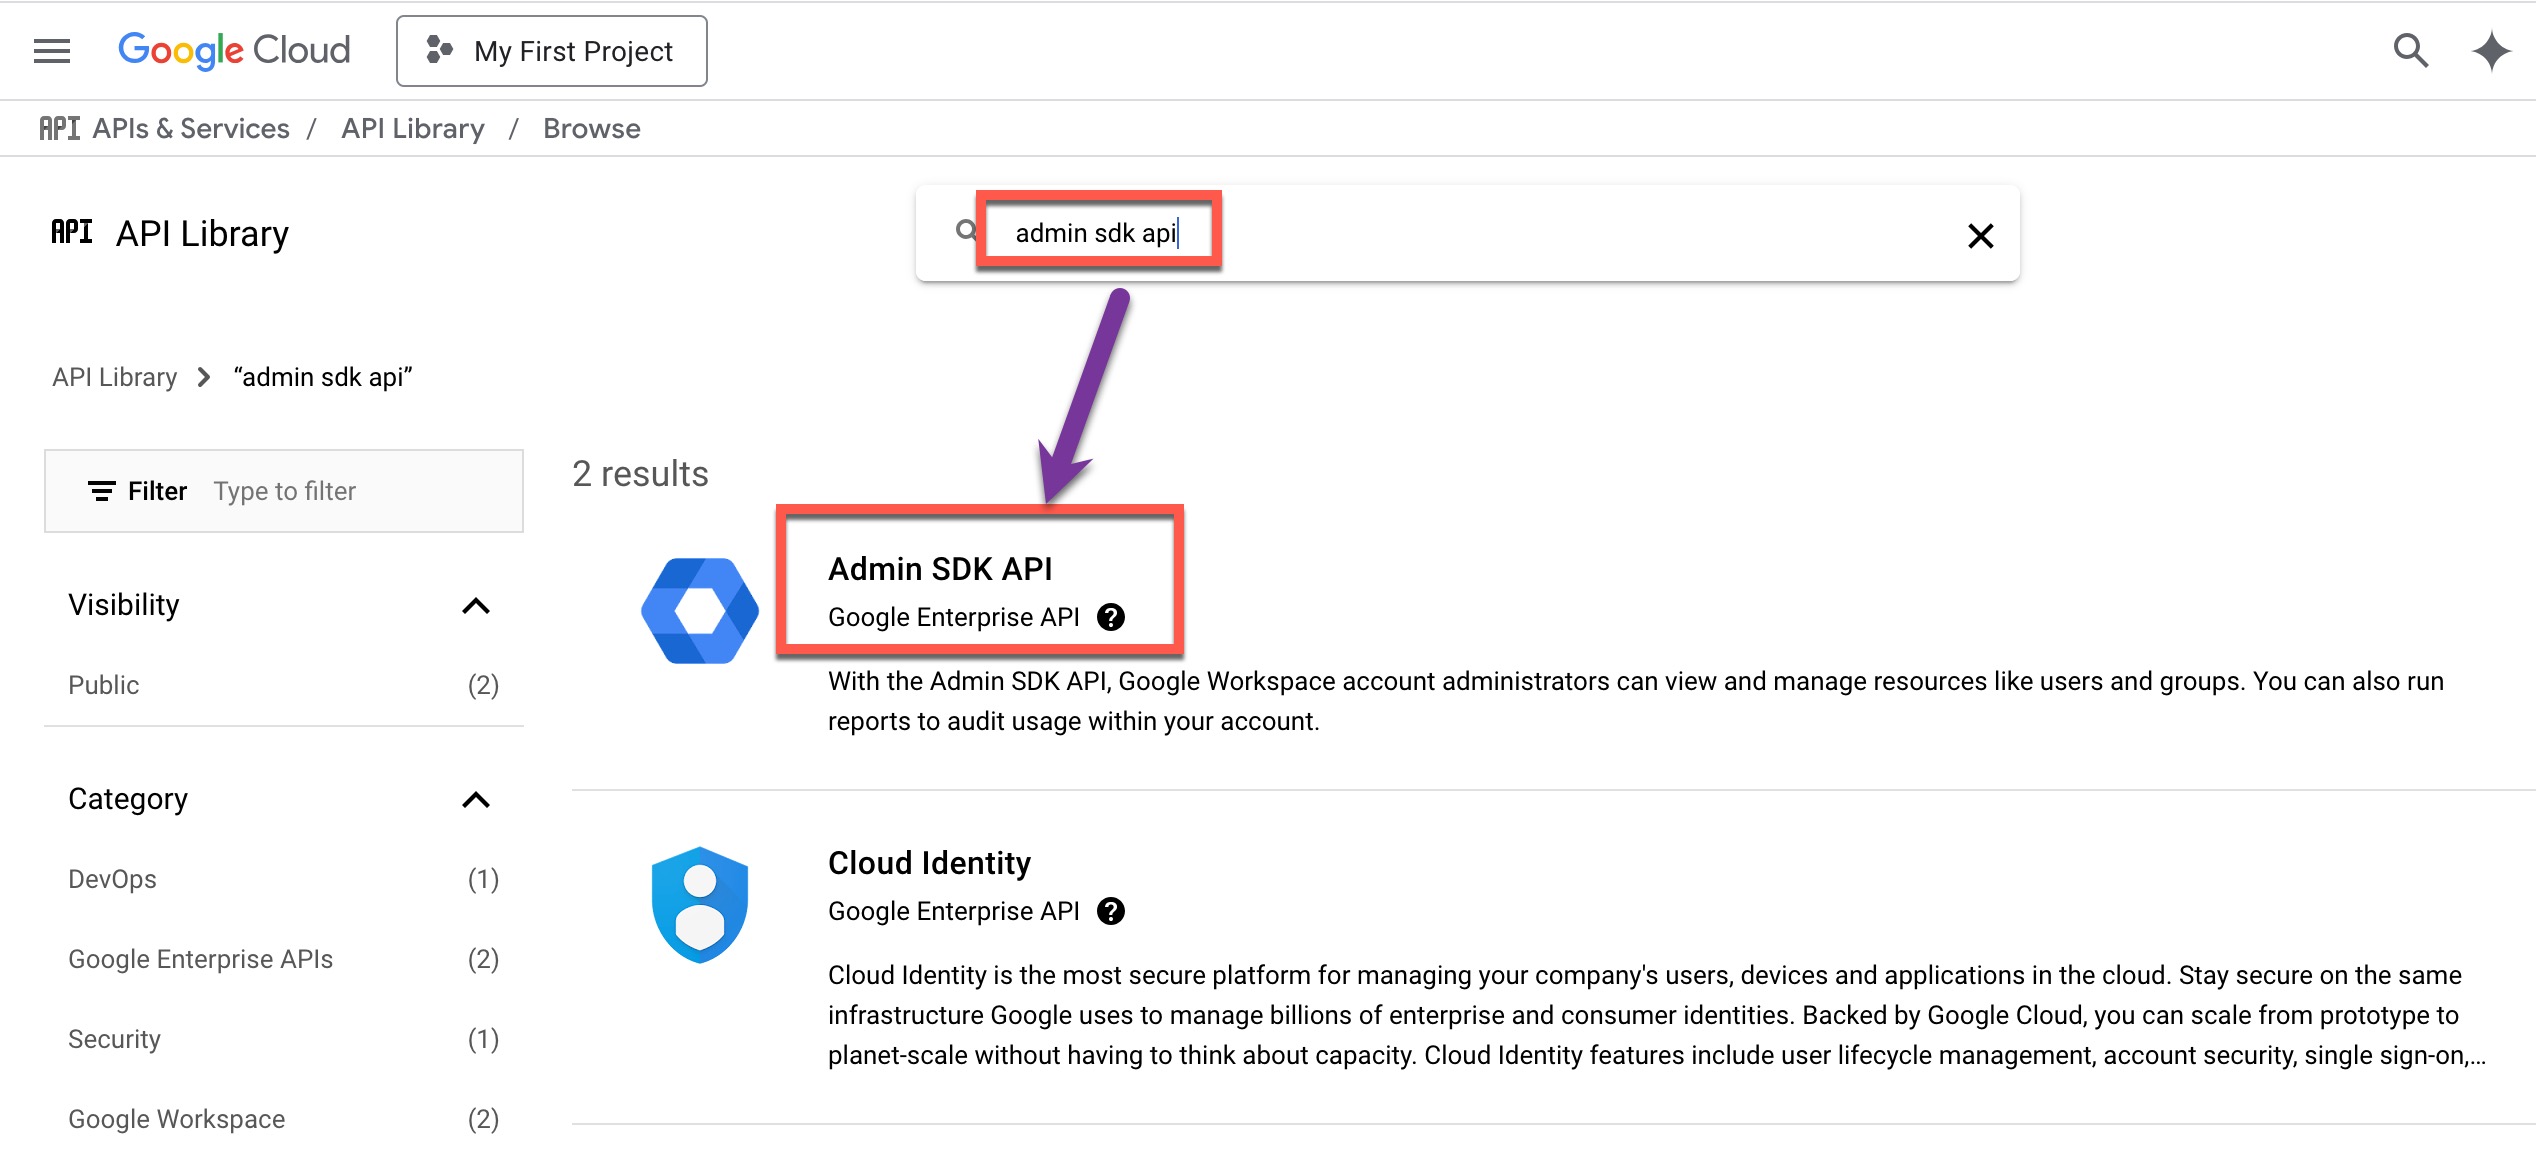The width and height of the screenshot is (2536, 1152).
Task: Open the hamburger navigation menu
Action: pos(52,51)
